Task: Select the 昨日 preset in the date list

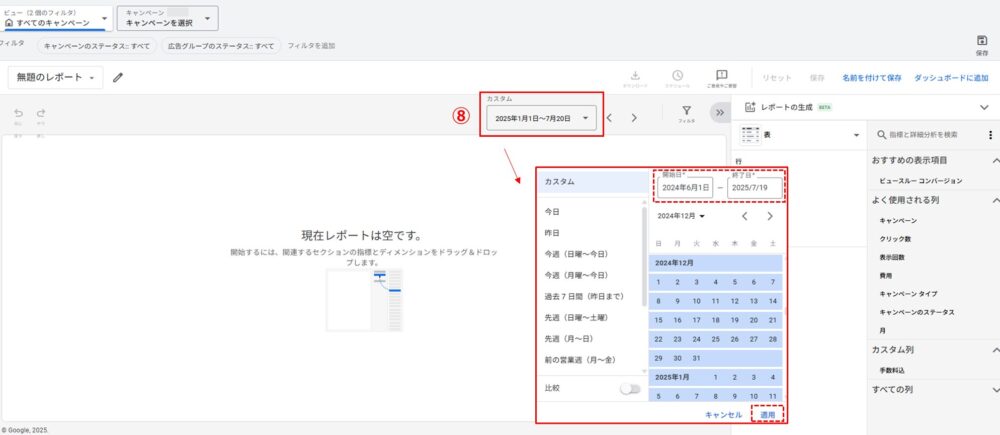Action: coord(553,233)
